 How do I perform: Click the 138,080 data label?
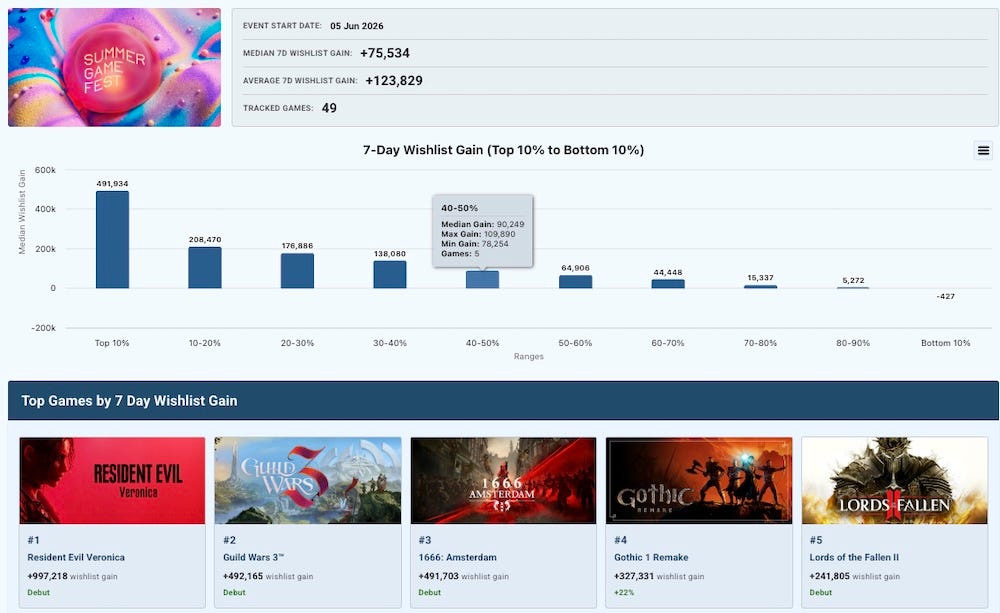pos(390,254)
